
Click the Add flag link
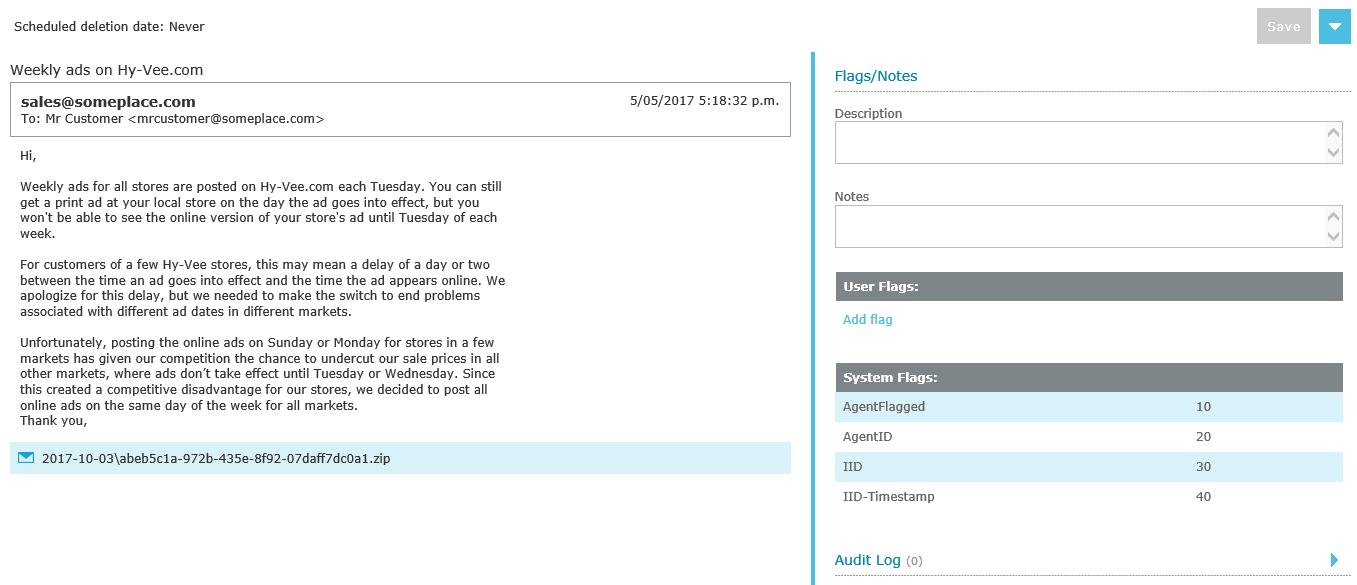(867, 320)
